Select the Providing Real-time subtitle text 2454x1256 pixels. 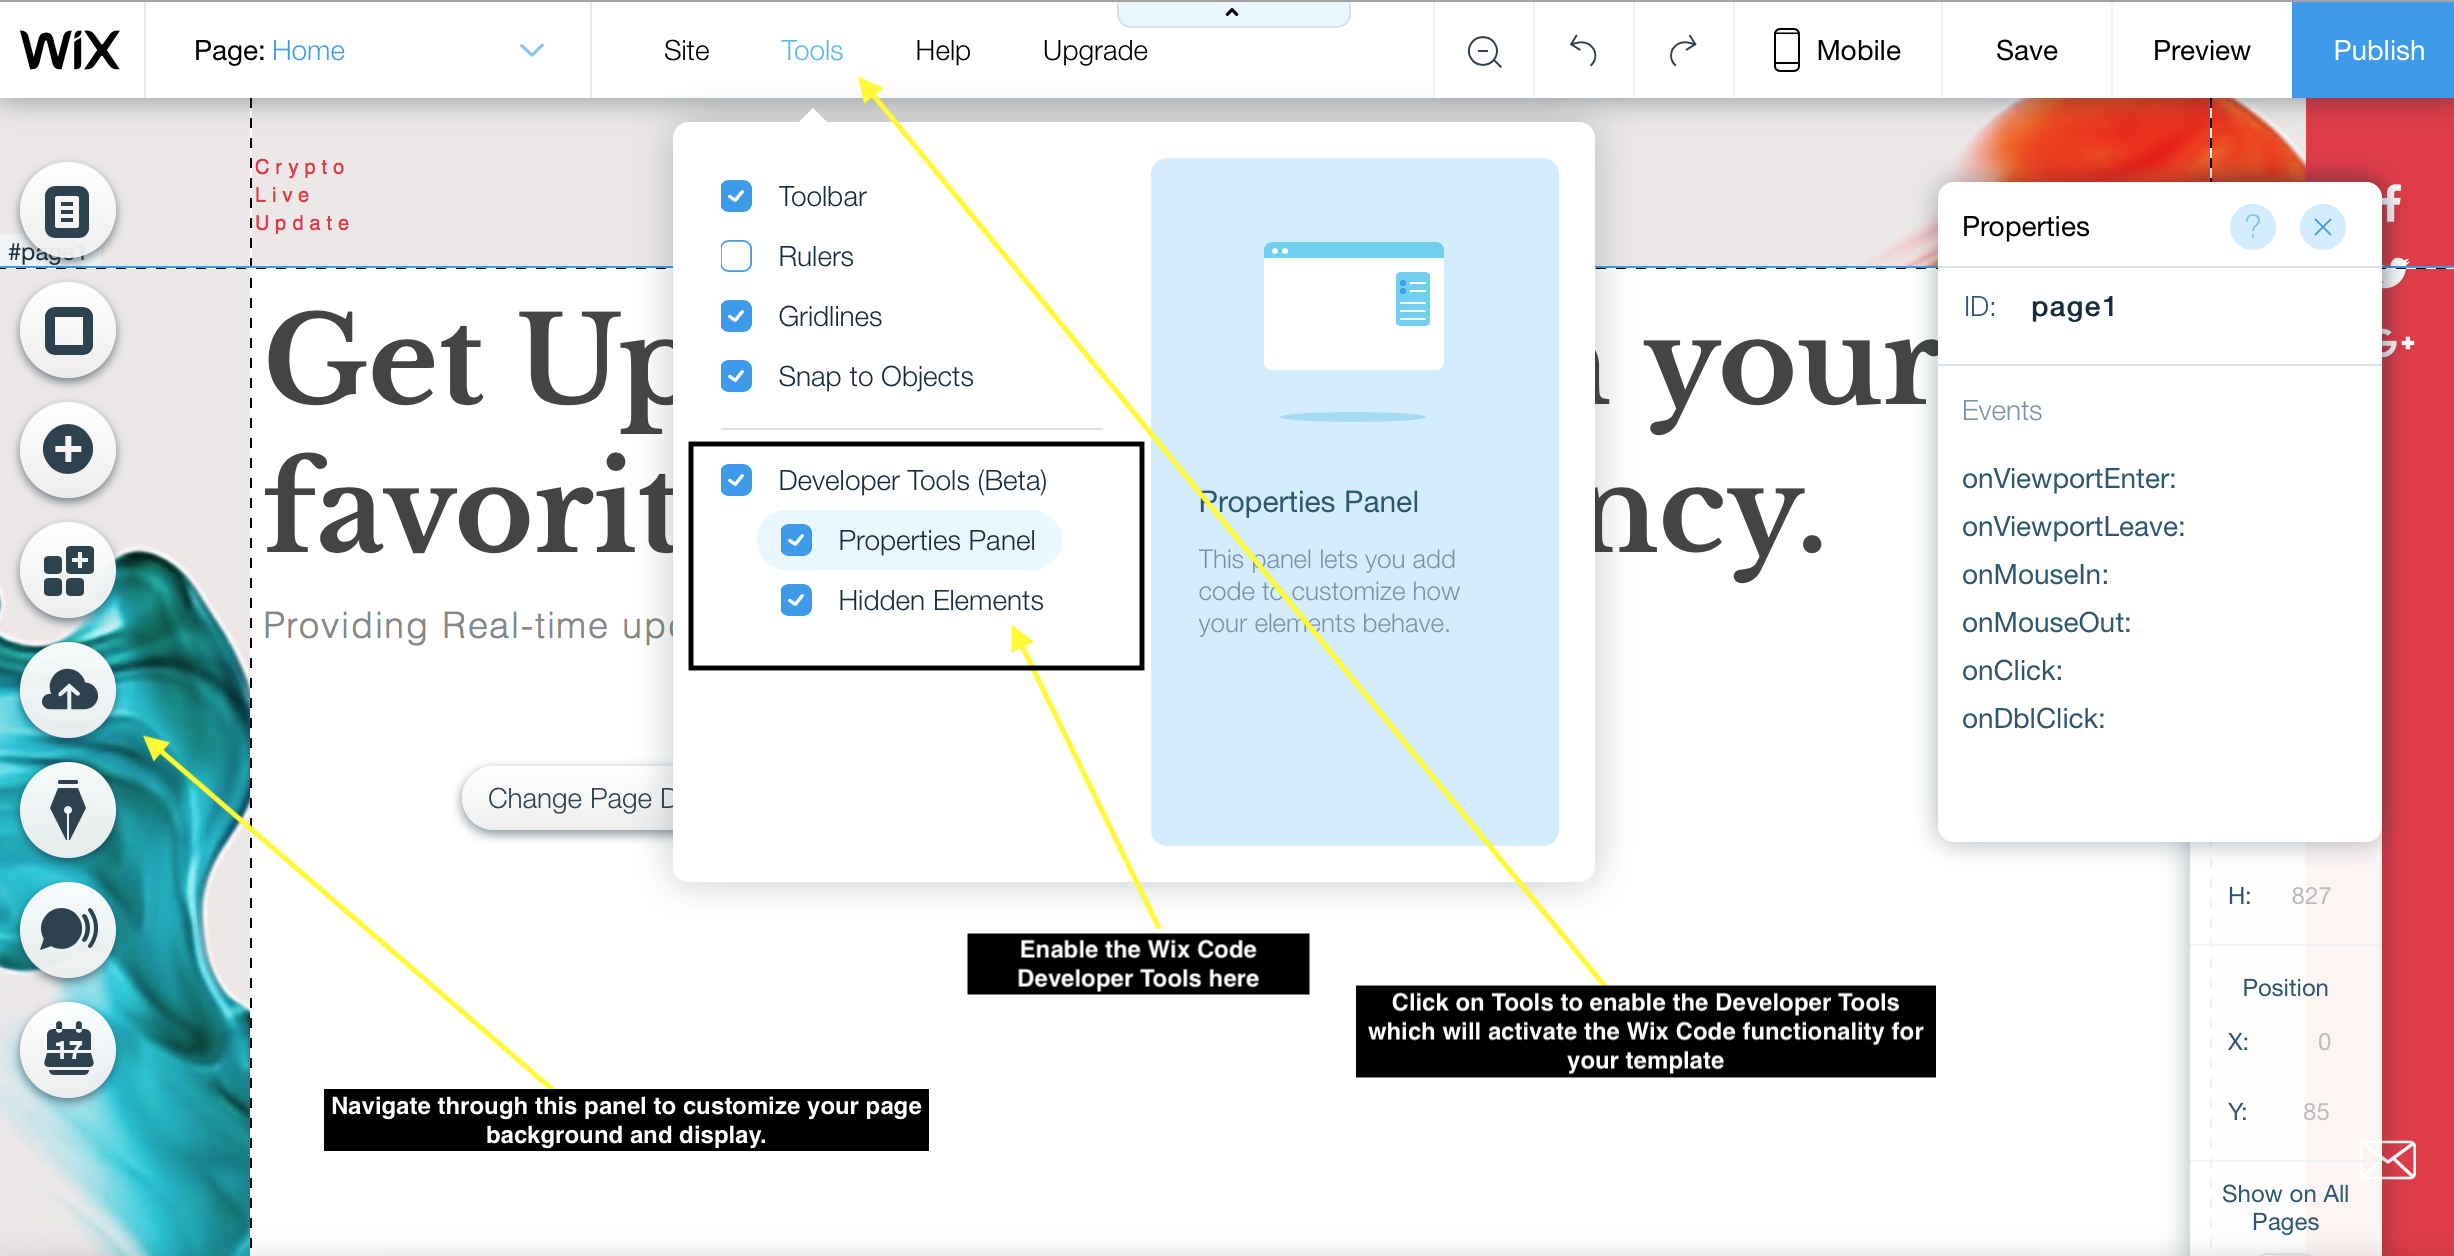coord(468,625)
